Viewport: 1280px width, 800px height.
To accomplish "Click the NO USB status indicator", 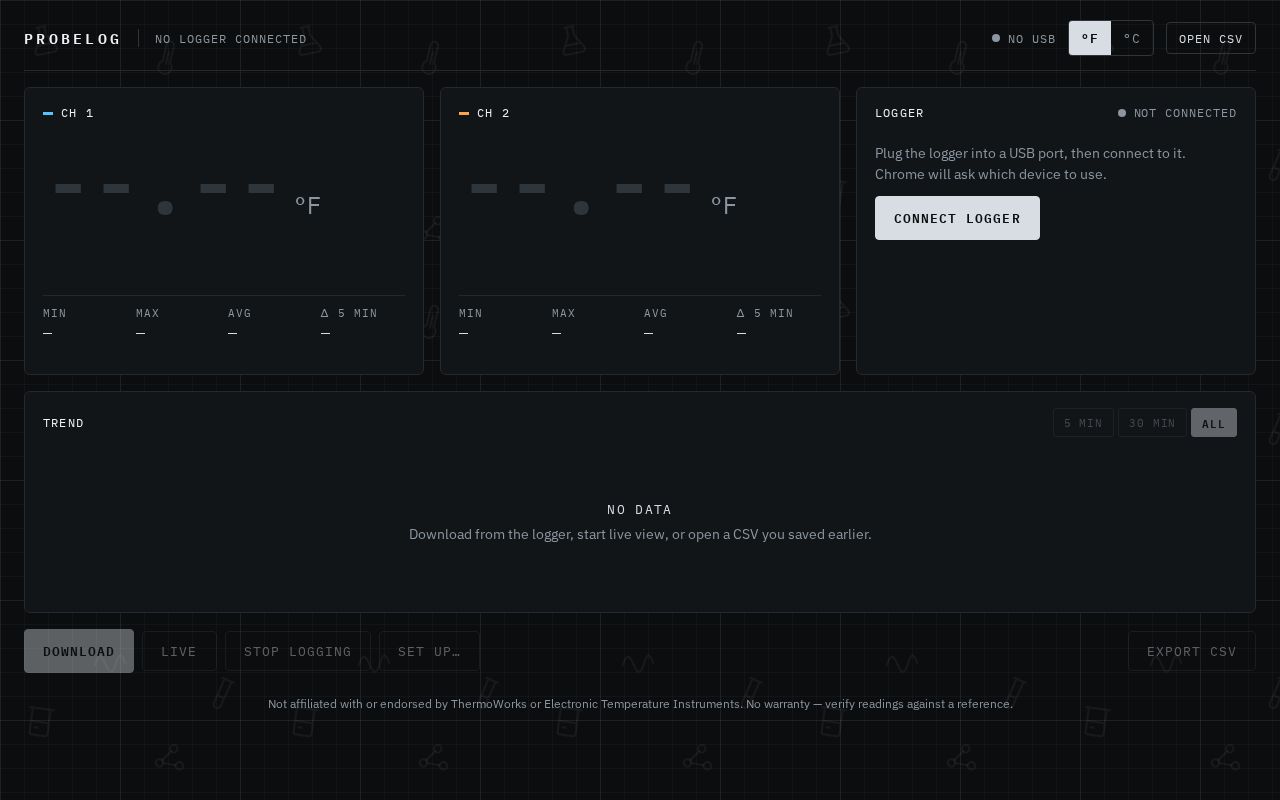I will [1023, 39].
